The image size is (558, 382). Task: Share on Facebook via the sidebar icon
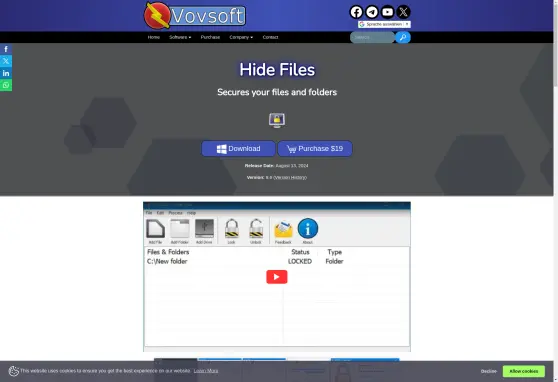6,49
